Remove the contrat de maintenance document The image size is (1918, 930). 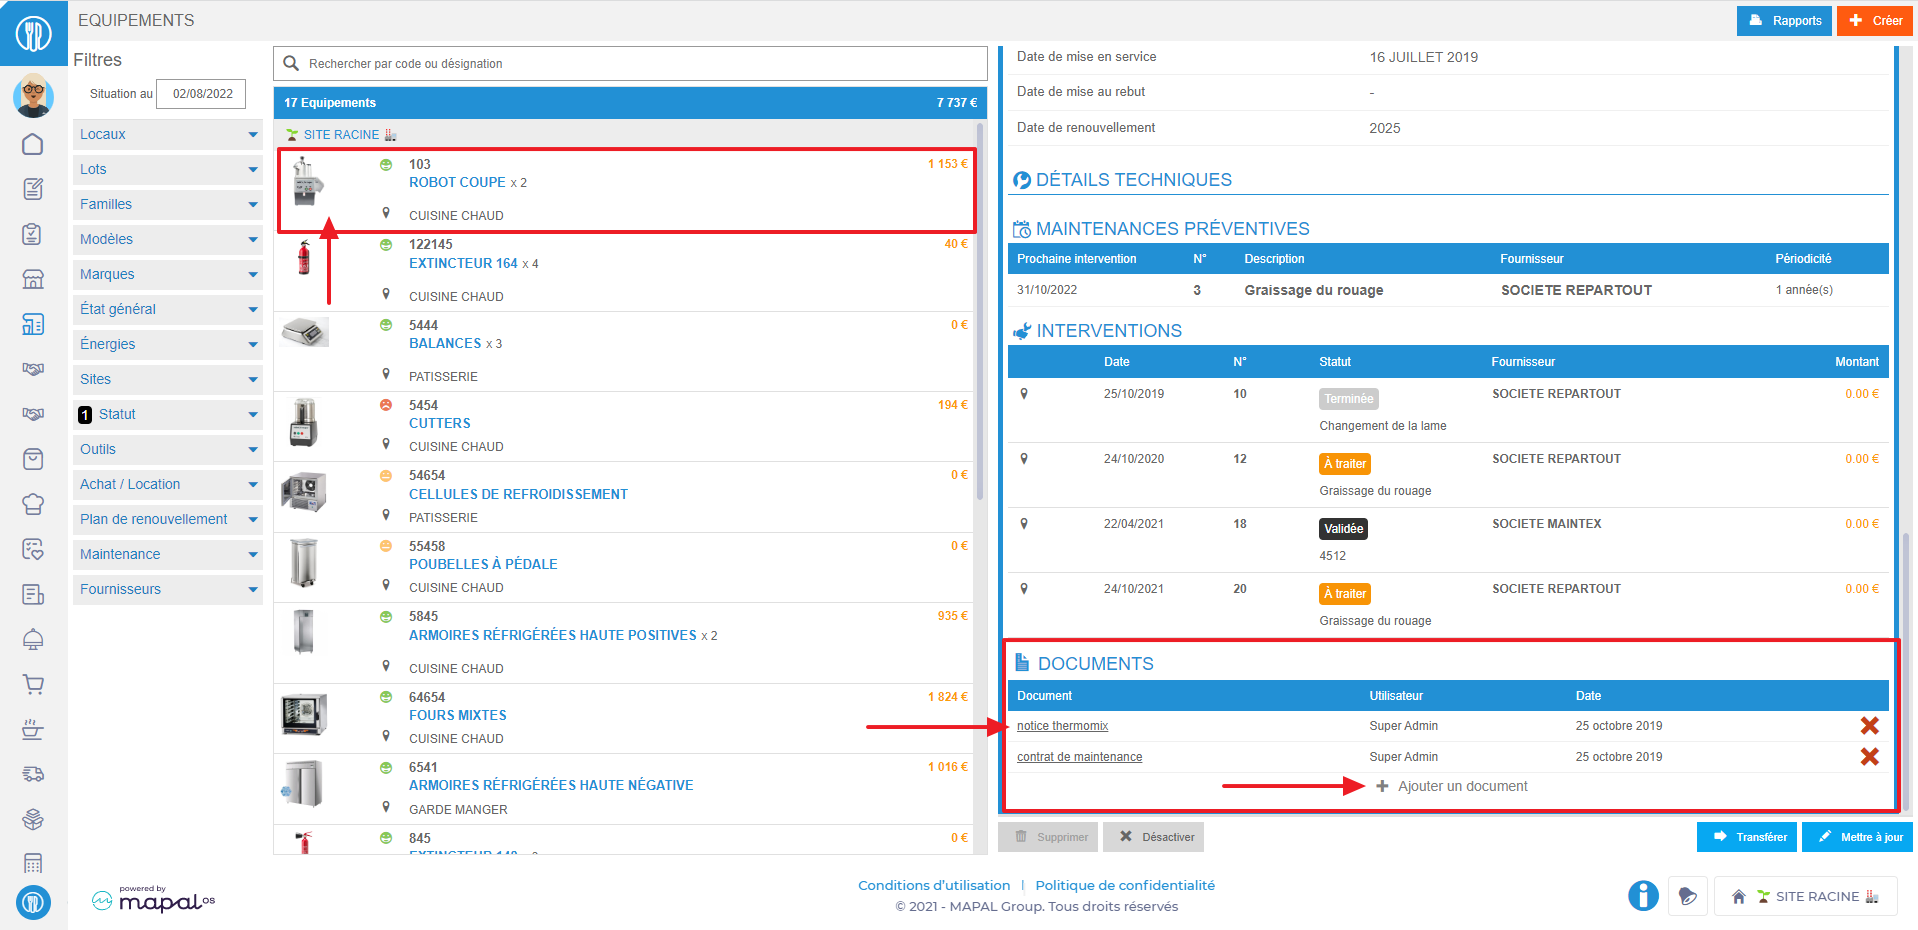pyautogui.click(x=1869, y=757)
